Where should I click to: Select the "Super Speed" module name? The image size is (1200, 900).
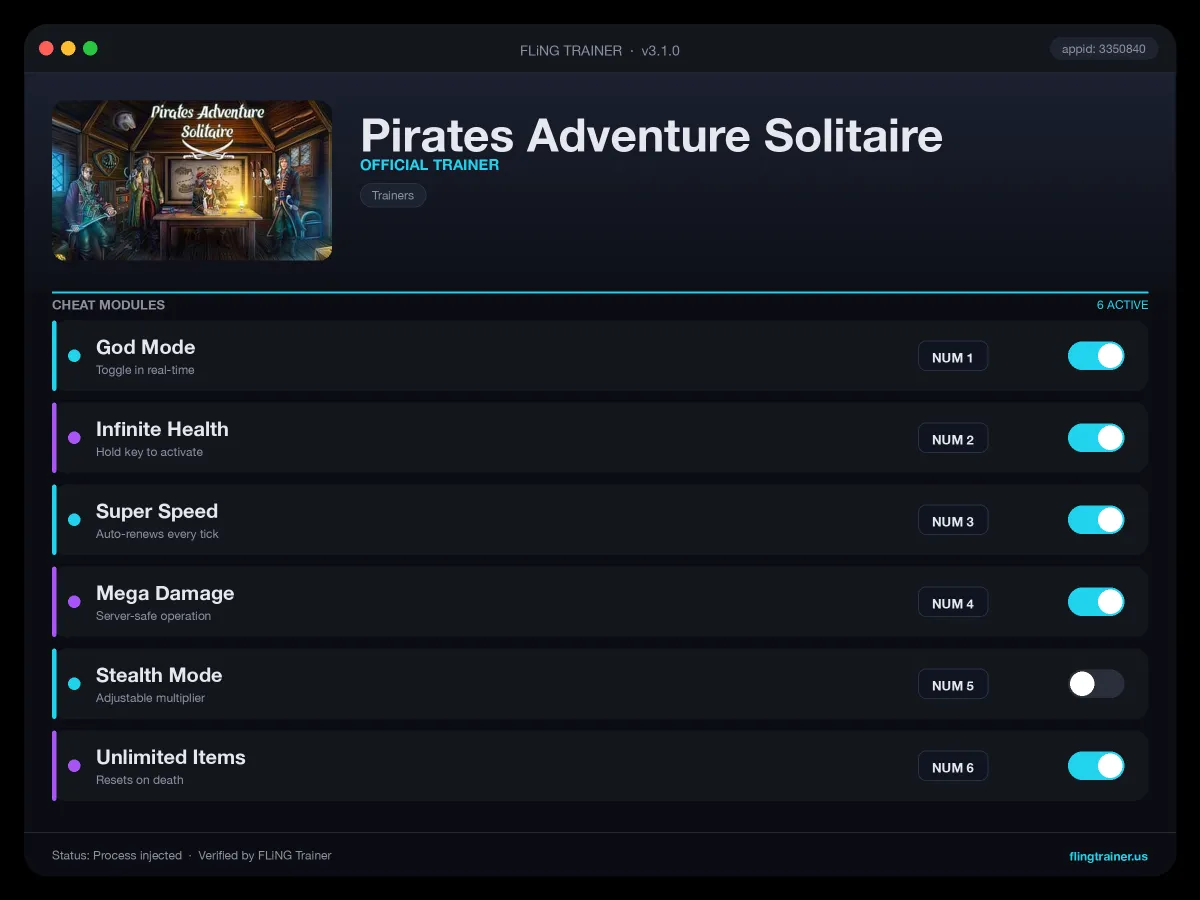157,511
